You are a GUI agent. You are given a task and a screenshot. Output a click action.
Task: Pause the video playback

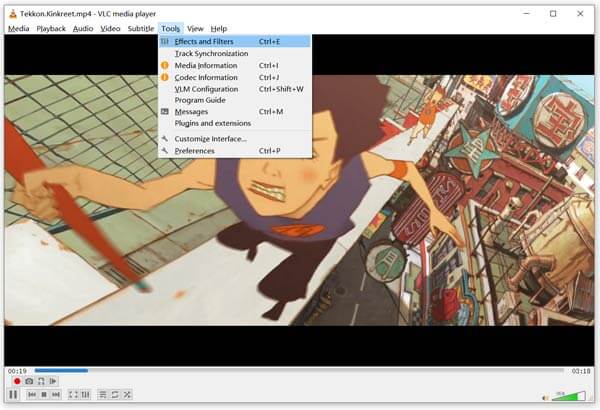coord(13,394)
